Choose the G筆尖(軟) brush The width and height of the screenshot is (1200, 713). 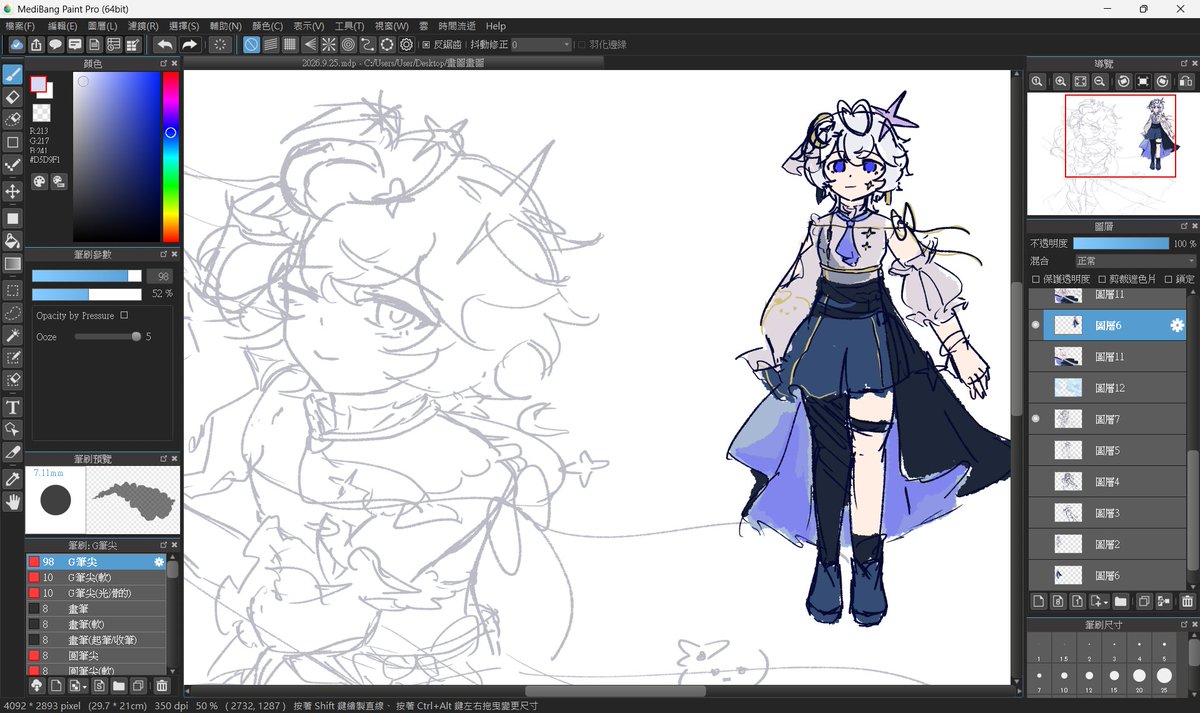97,578
